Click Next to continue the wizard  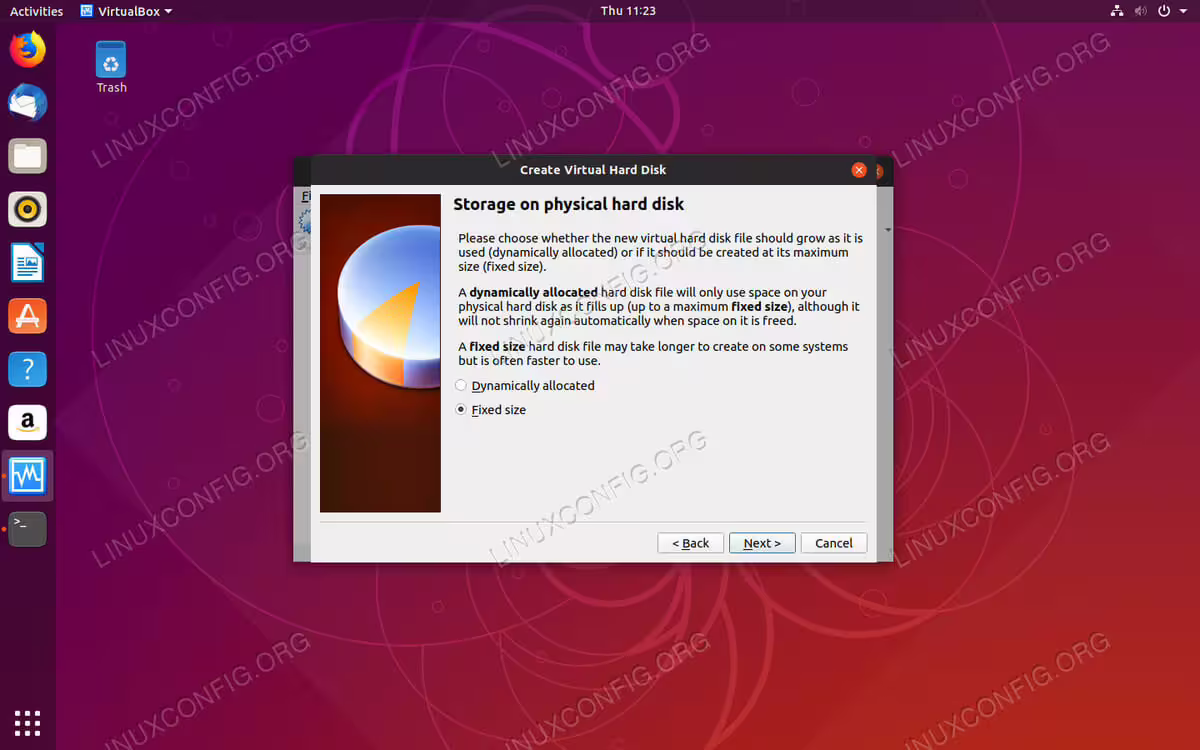762,543
